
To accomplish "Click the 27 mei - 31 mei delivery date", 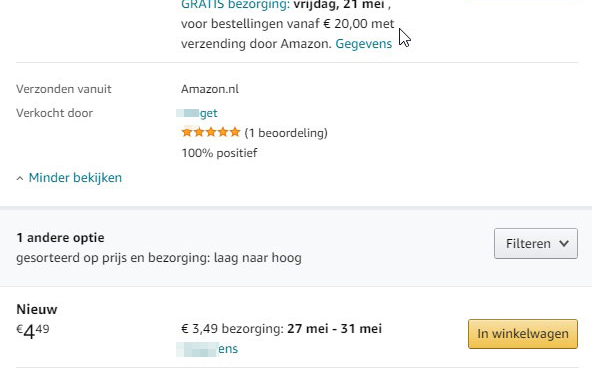I will point(335,329).
